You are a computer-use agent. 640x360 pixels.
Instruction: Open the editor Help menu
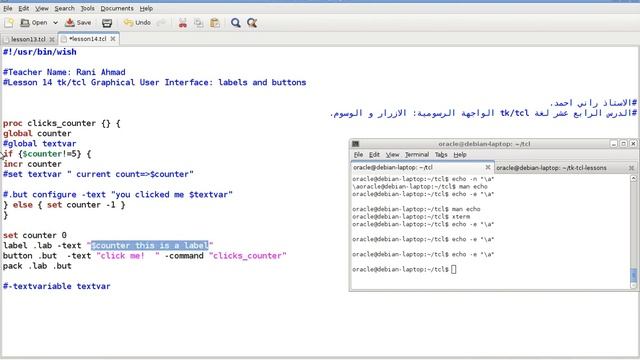point(146,8)
